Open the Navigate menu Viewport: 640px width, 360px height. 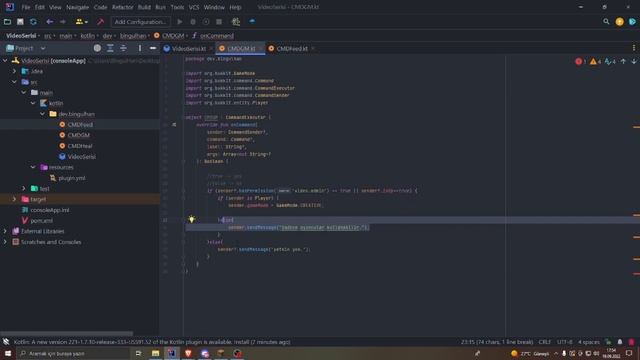pyautogui.click(x=78, y=7)
